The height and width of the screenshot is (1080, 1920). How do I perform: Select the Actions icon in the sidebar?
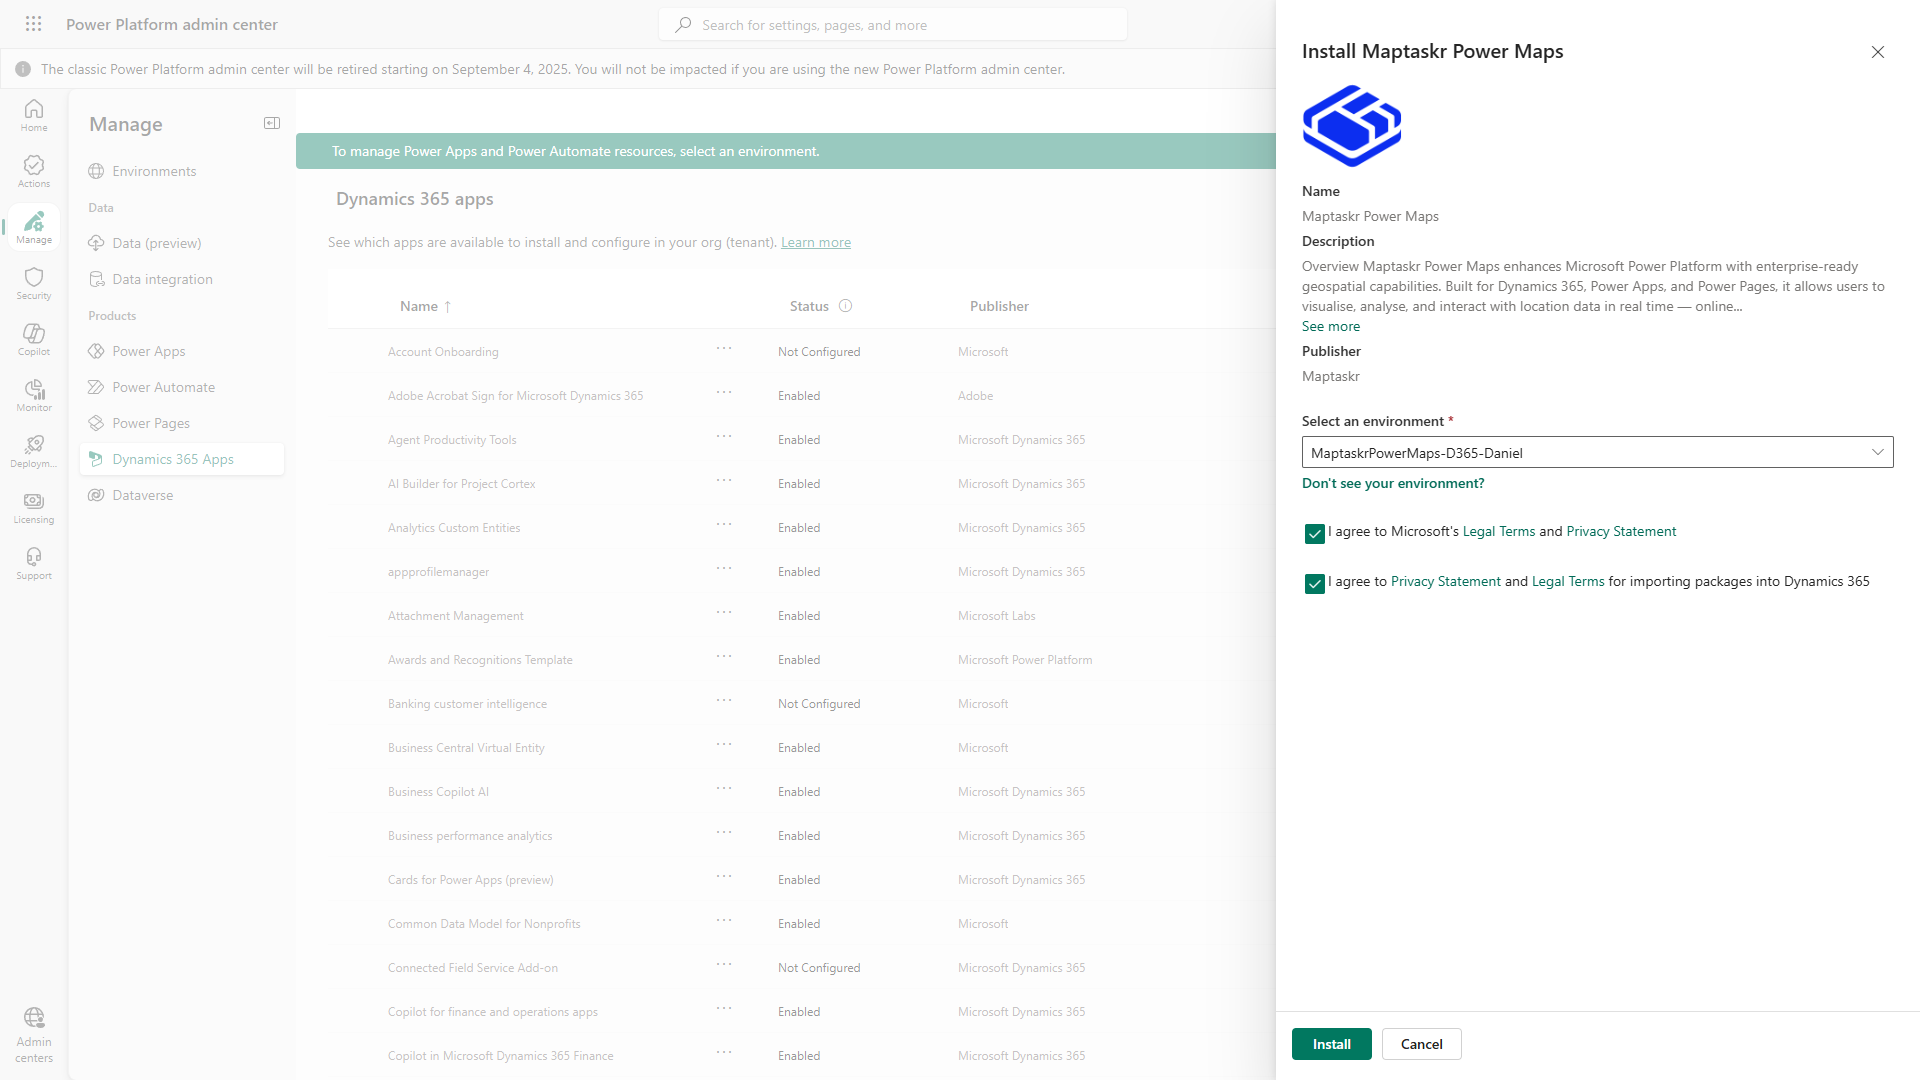(33, 170)
